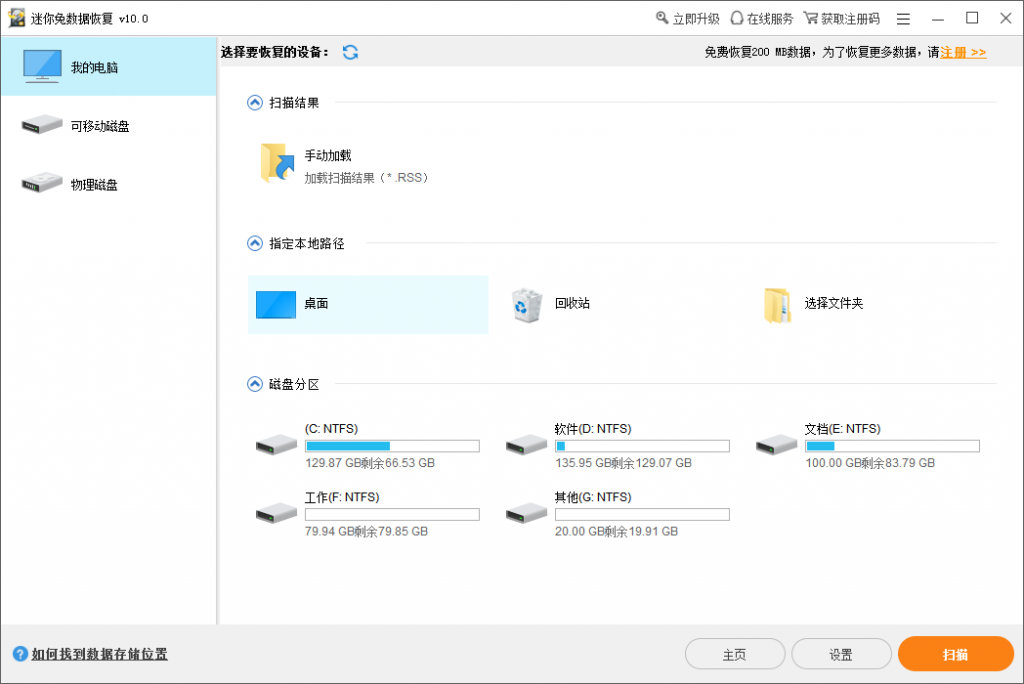Open the 注册 >> link
Viewport: 1024px width, 684px height.
click(x=963, y=52)
